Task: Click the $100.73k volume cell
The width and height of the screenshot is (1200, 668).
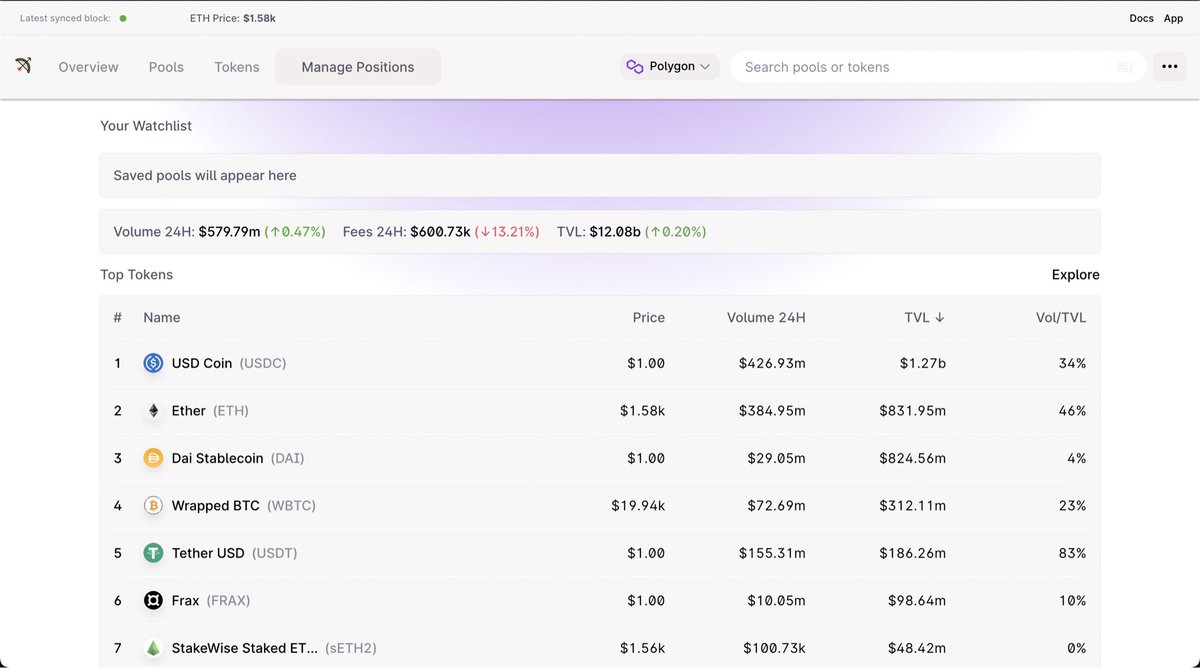Action: [774, 648]
